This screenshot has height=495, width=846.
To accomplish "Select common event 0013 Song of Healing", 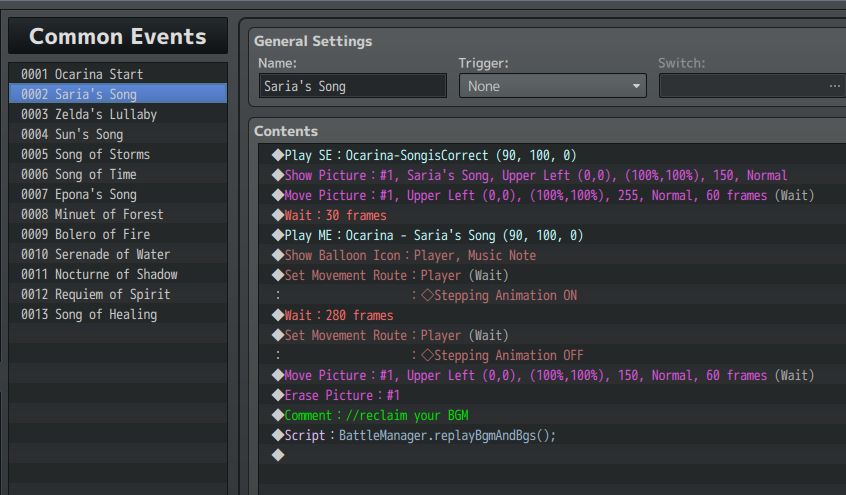I will coord(118,314).
